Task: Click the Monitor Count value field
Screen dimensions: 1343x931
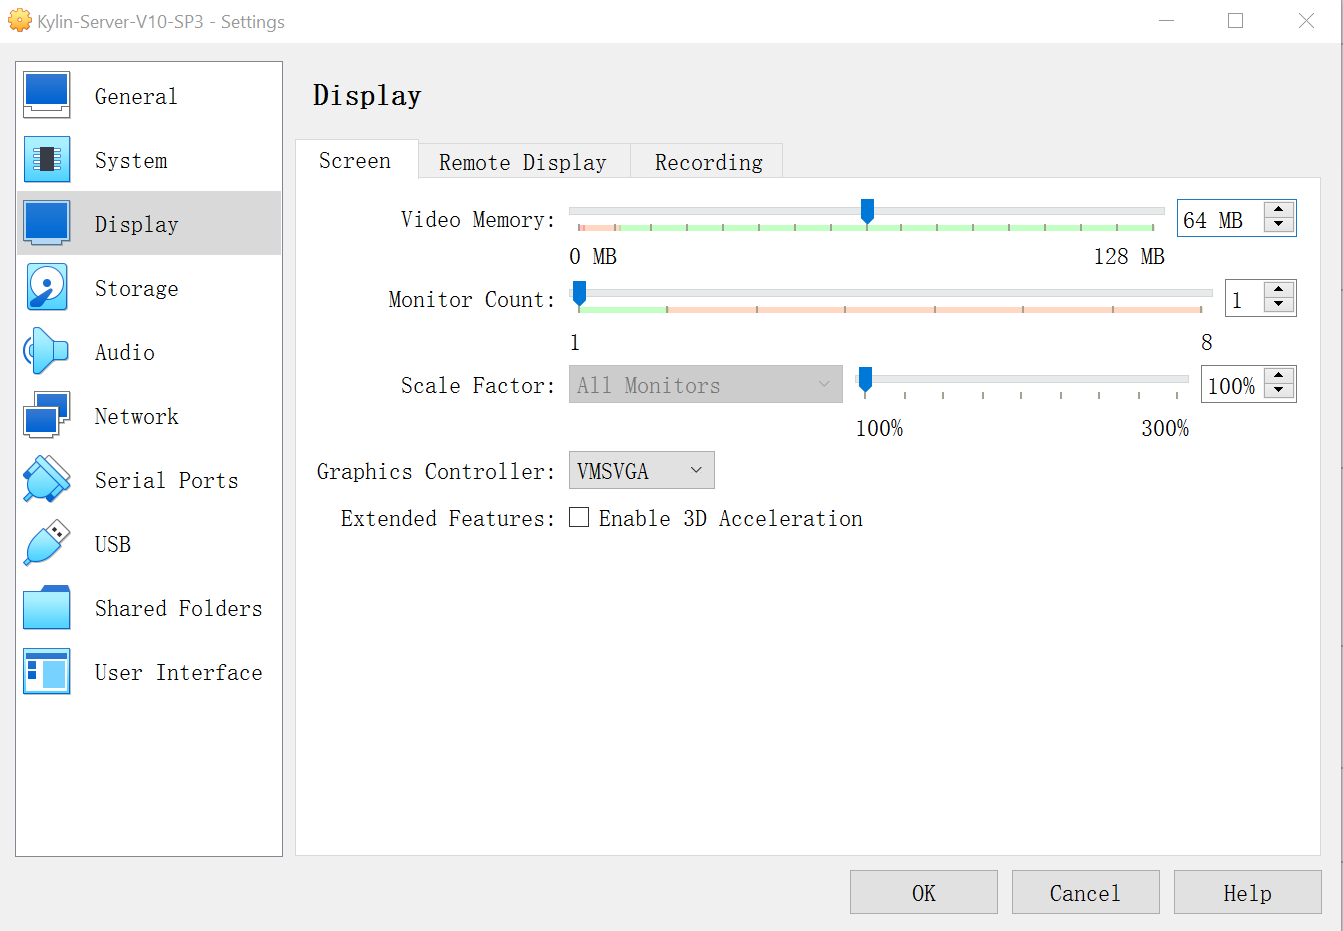Action: [1244, 298]
